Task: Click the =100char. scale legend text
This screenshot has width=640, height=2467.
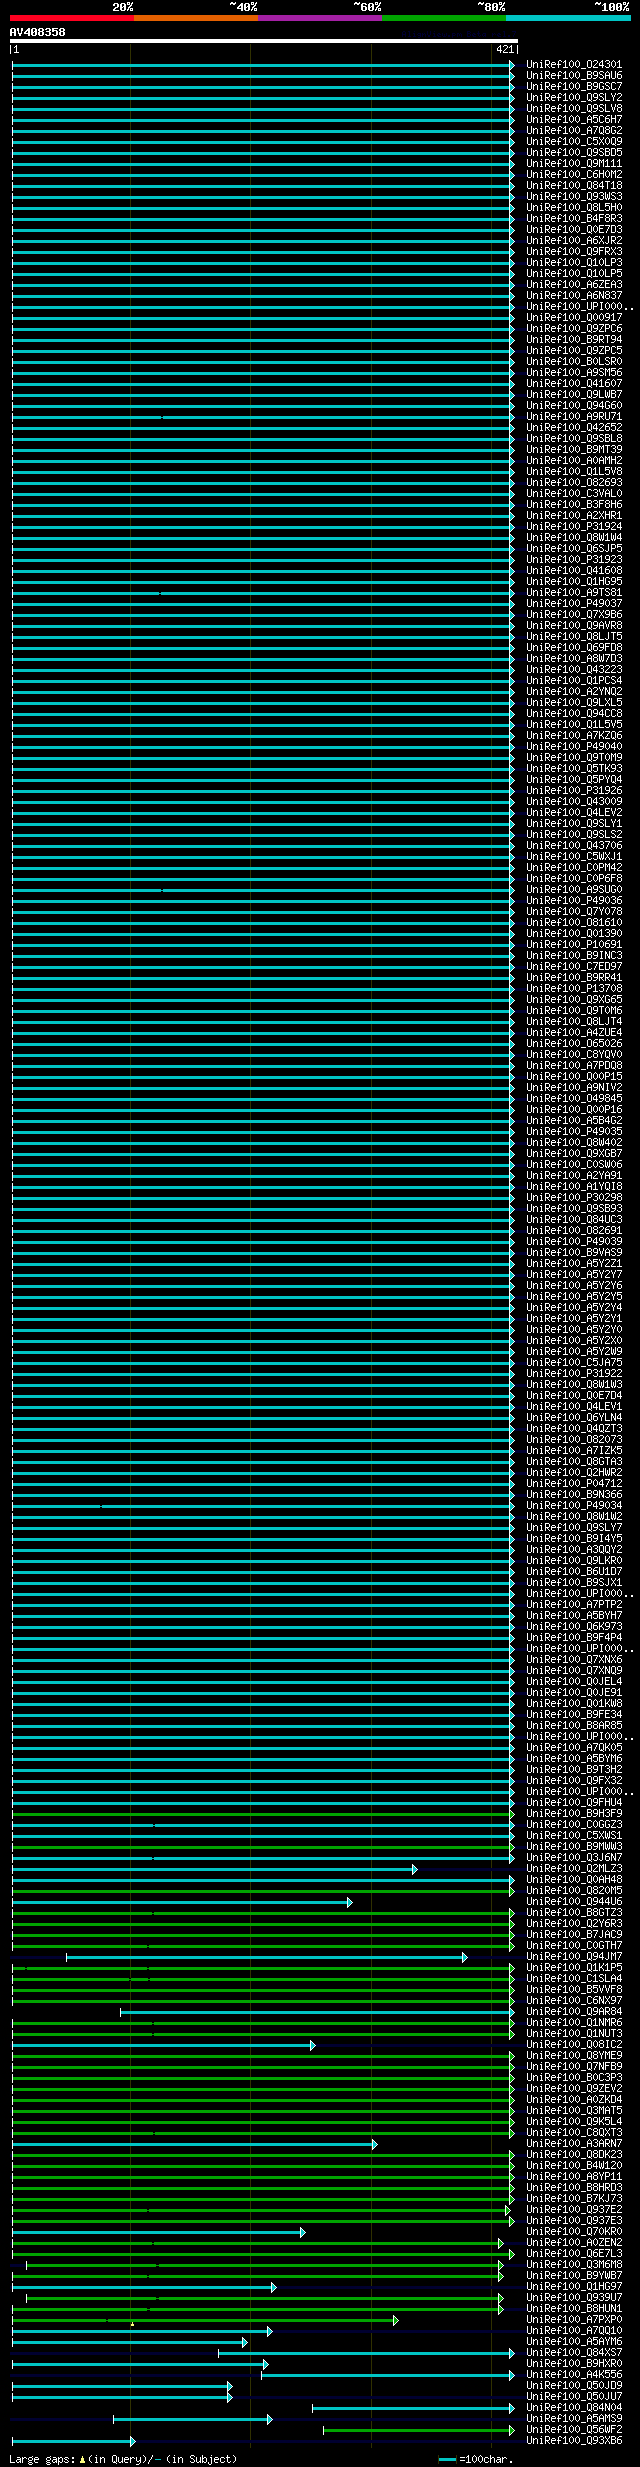Action: tap(486, 2459)
